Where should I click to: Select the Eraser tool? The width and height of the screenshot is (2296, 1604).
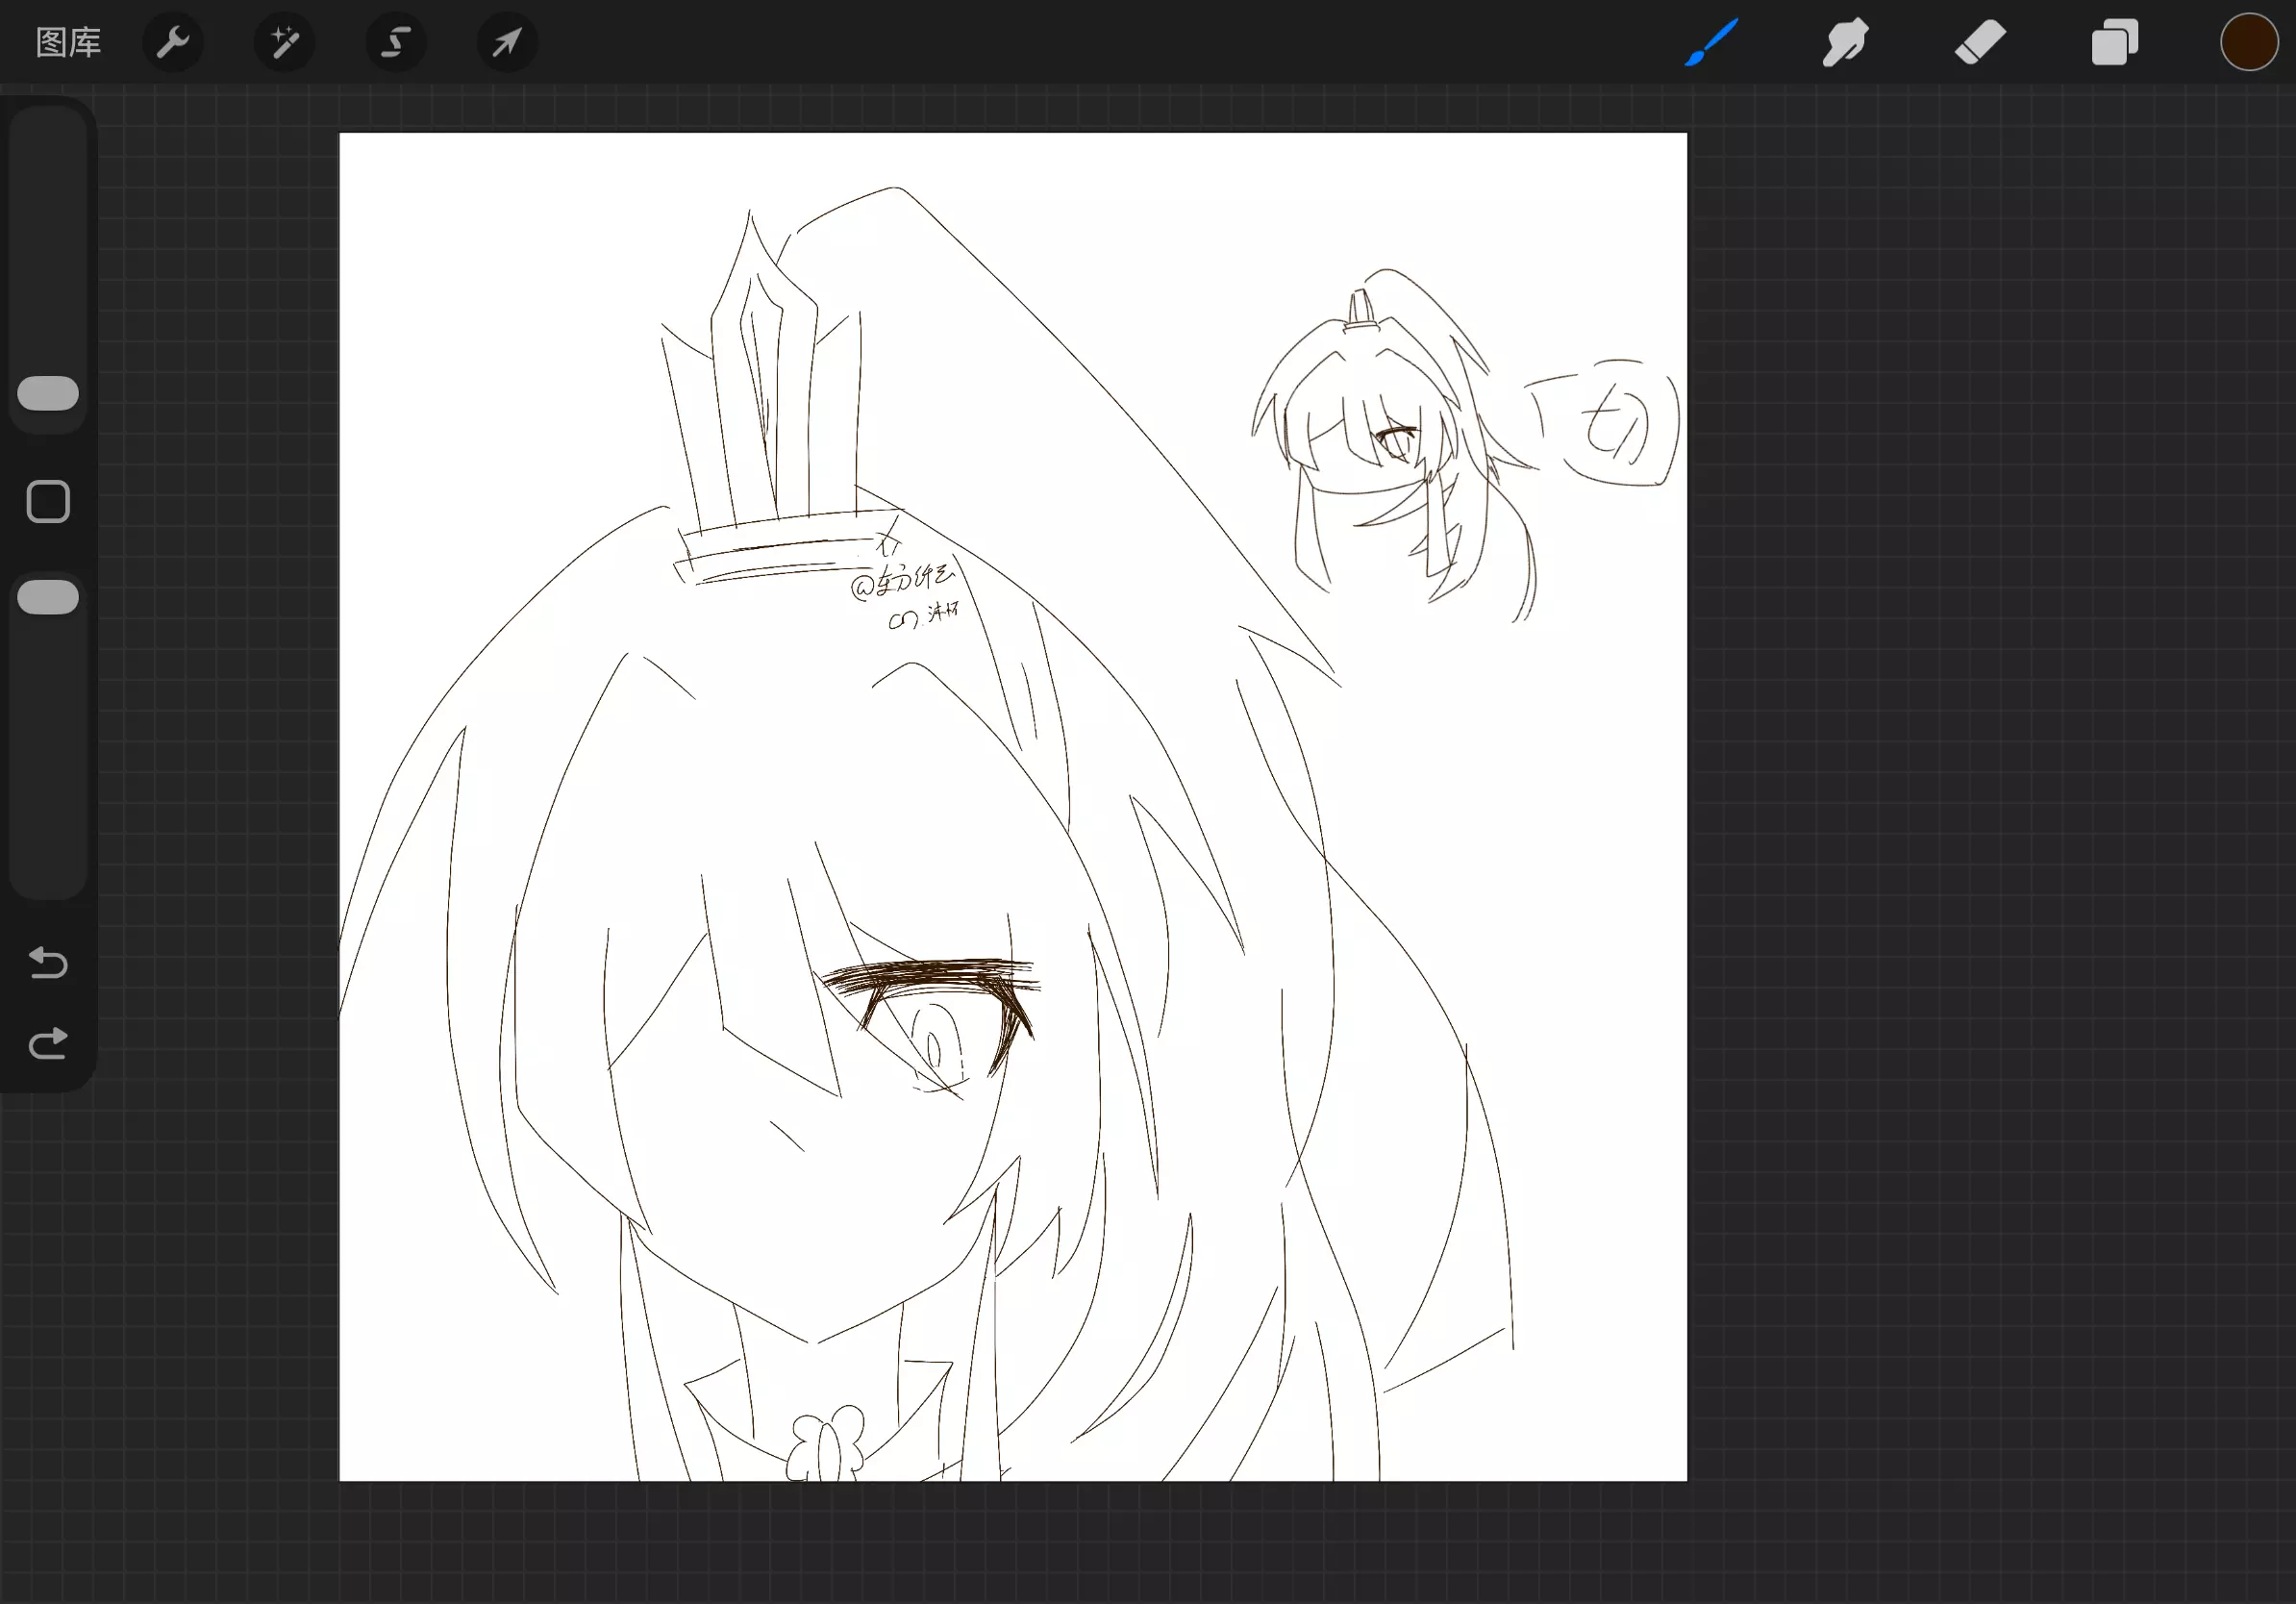click(1980, 43)
